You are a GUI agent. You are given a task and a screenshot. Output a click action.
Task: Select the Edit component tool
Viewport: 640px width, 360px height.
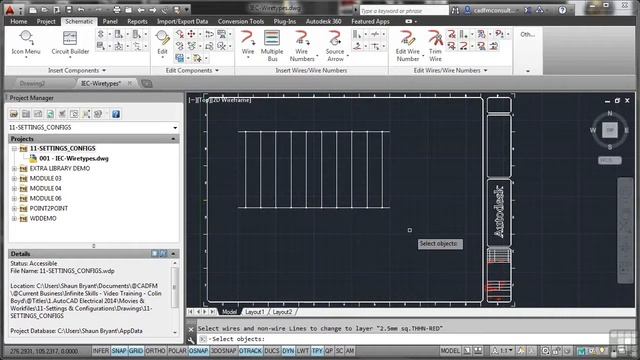click(x=162, y=43)
